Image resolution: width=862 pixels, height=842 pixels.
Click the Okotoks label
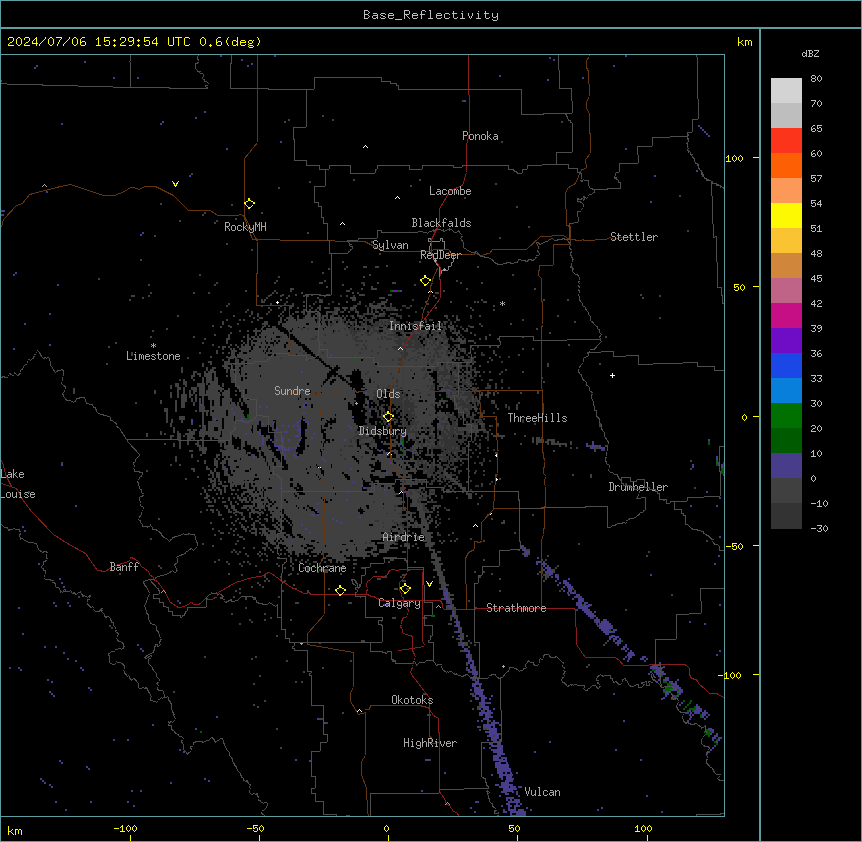412,700
